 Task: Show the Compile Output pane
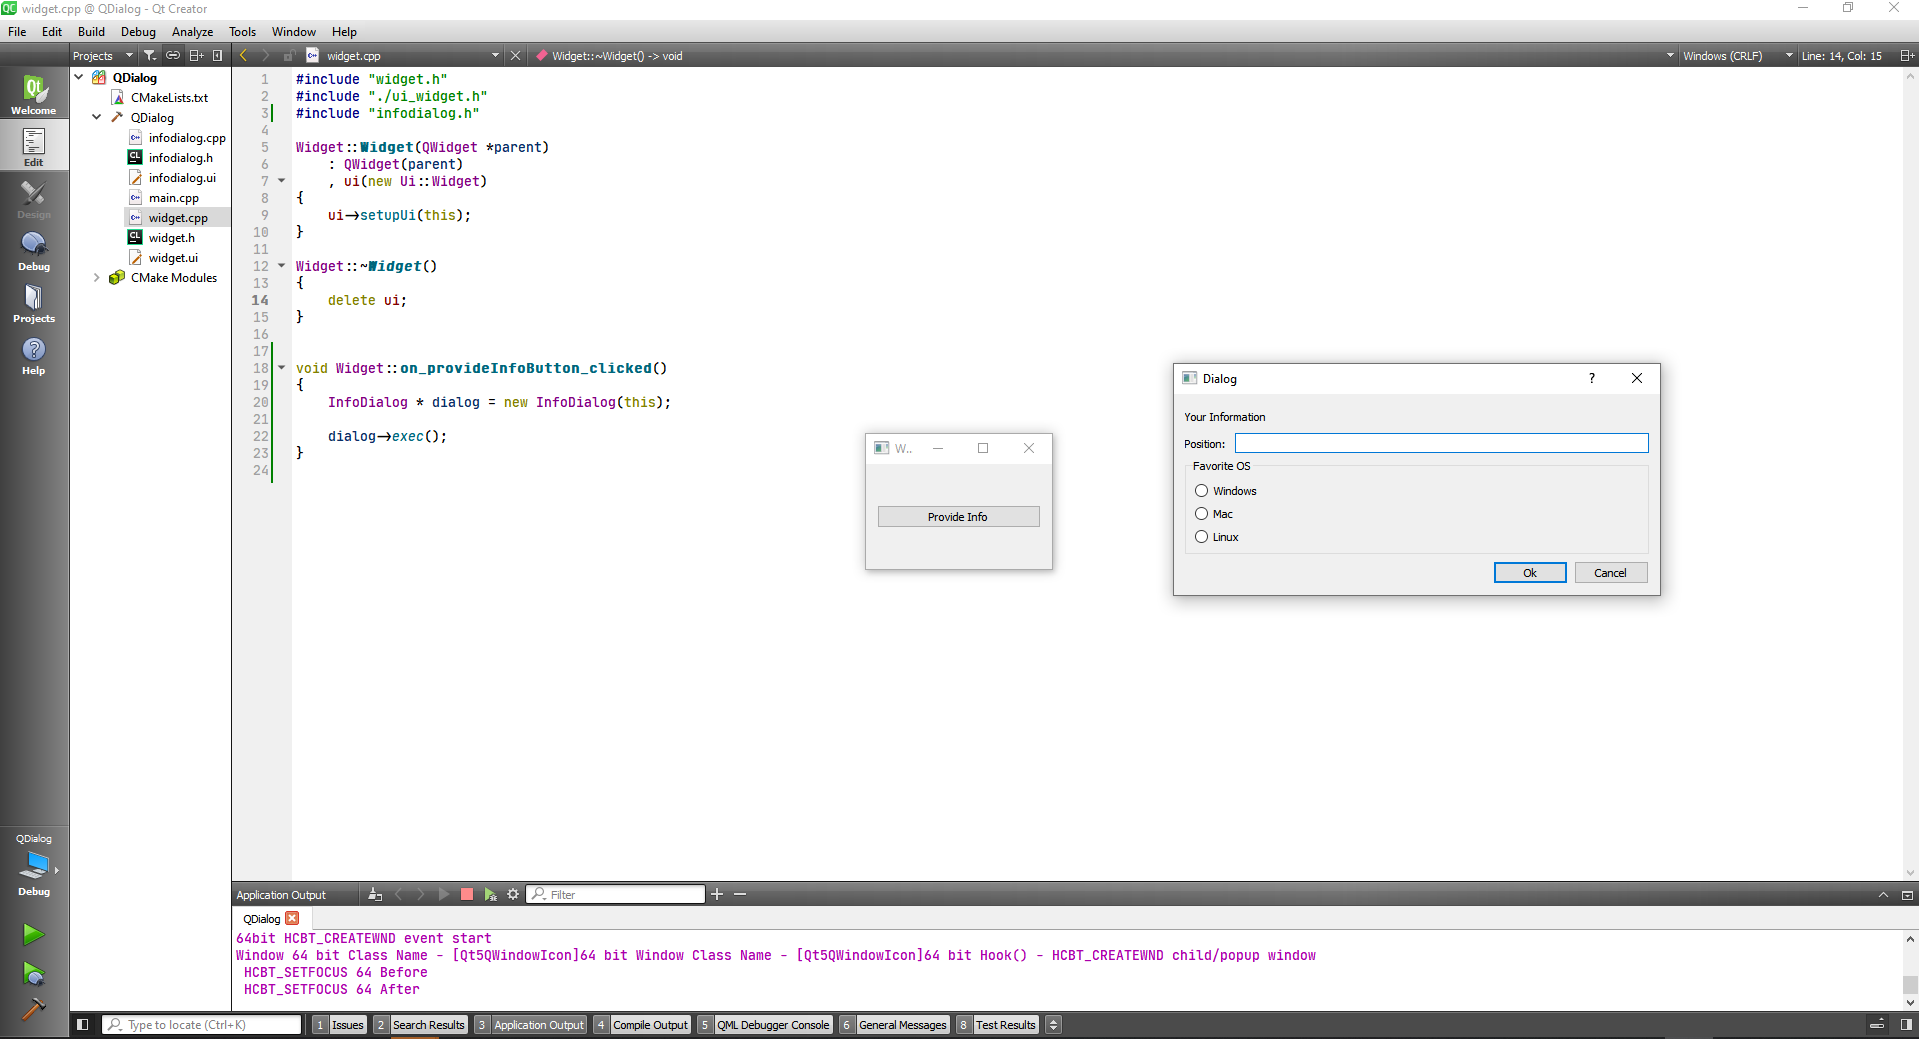pyautogui.click(x=642, y=1025)
